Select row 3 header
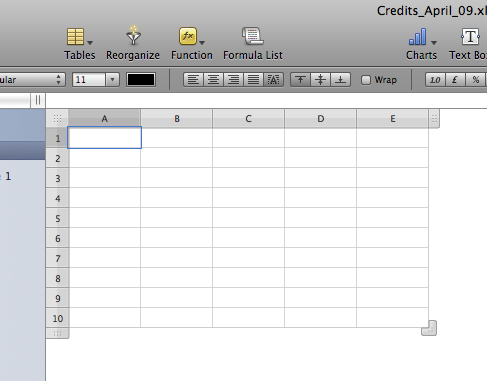 click(x=57, y=178)
